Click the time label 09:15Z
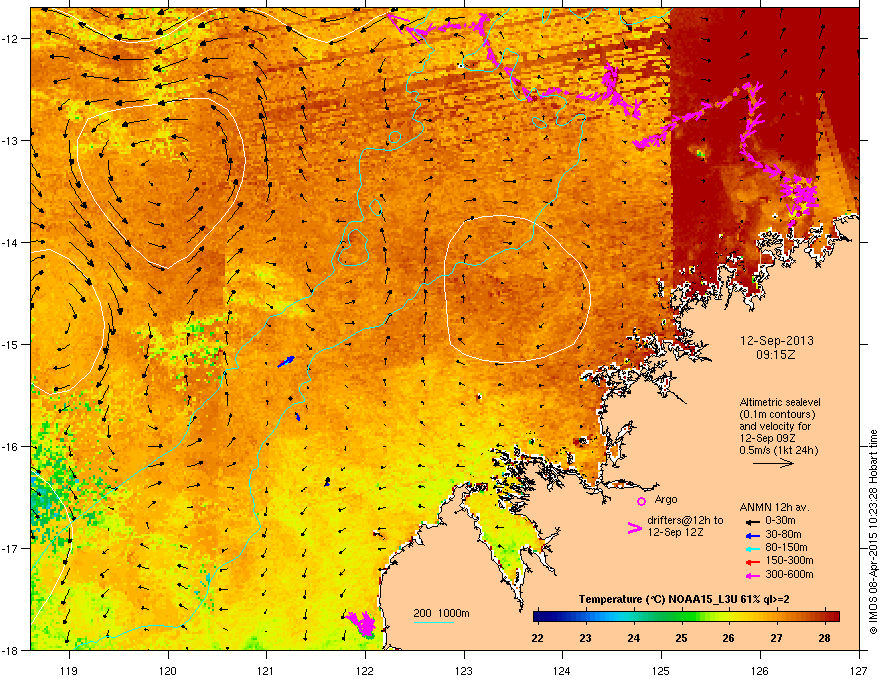880x680 pixels. (776, 355)
